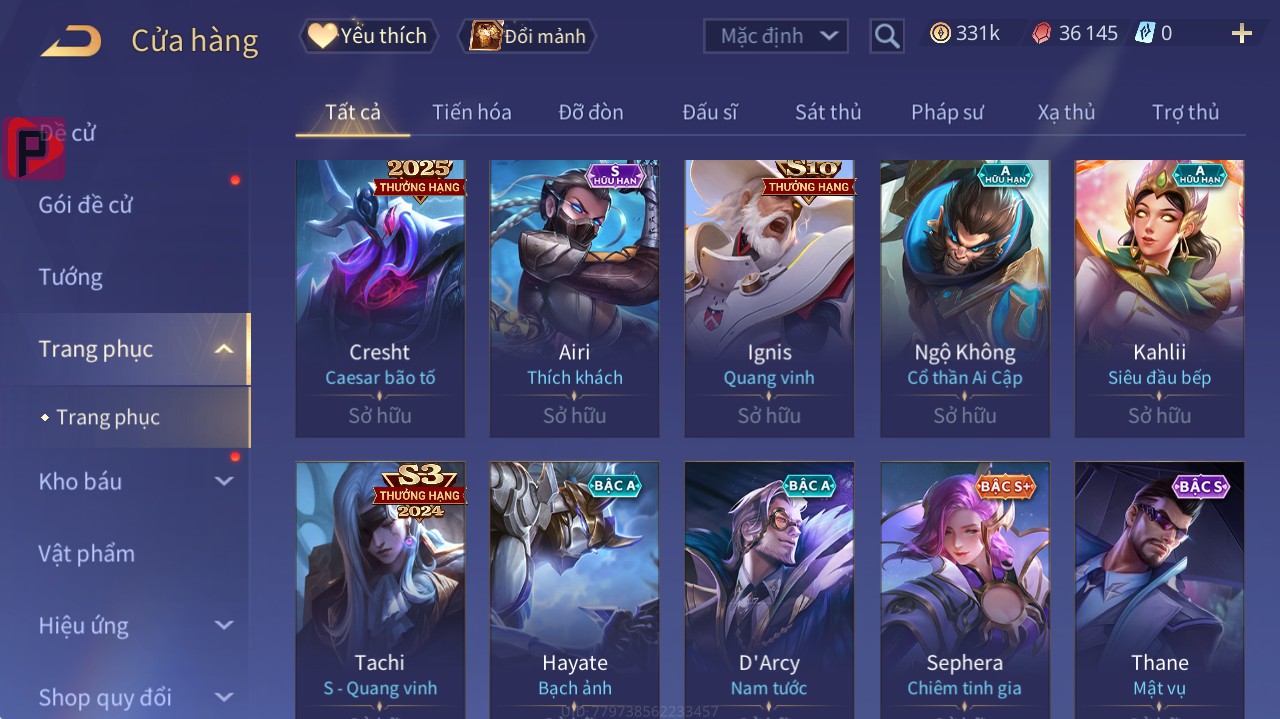
Task: Open the search magnifier icon
Action: click(x=887, y=36)
